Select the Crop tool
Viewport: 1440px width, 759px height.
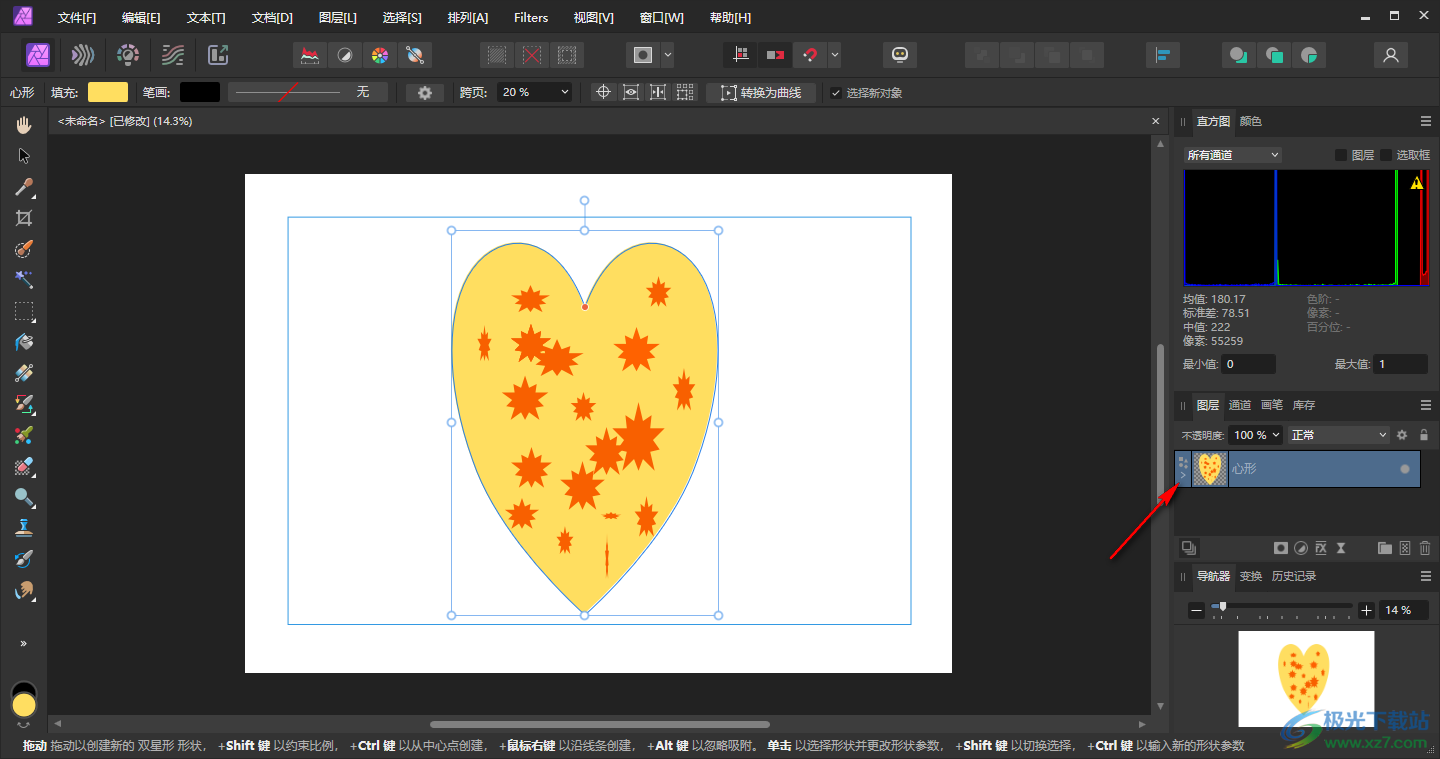pyautogui.click(x=24, y=218)
